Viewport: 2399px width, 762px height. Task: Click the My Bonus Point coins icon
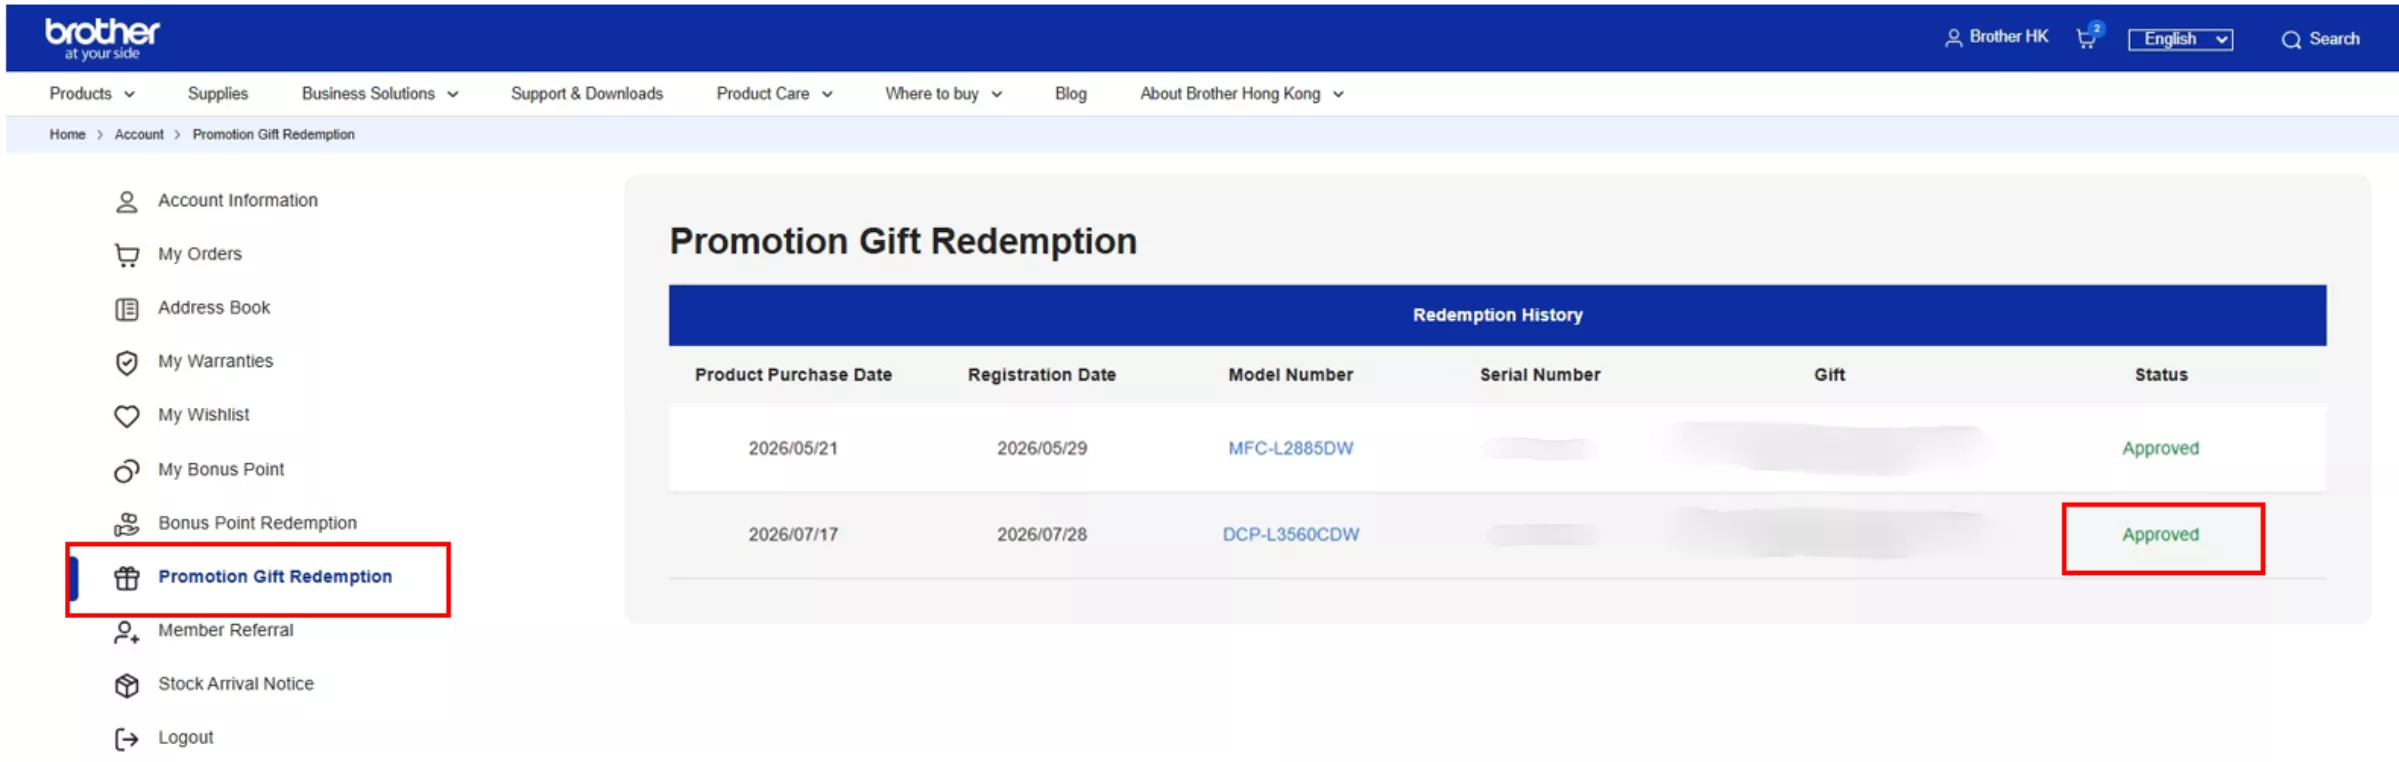coord(127,470)
